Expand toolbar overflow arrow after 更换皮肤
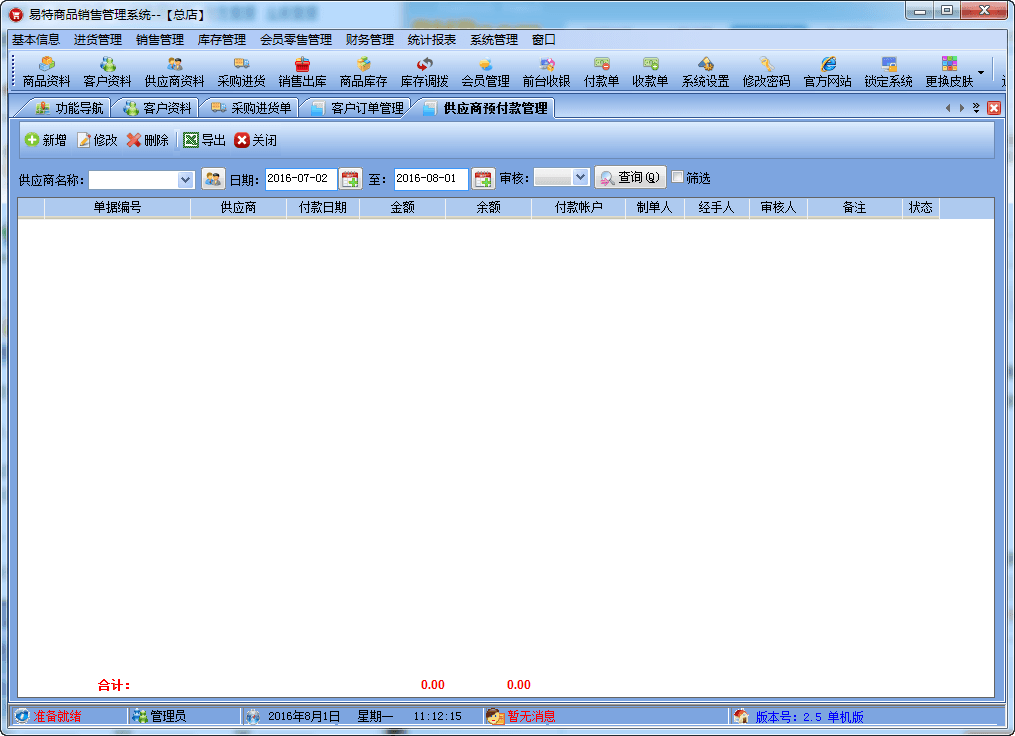Image resolution: width=1015 pixels, height=736 pixels. 981,72
